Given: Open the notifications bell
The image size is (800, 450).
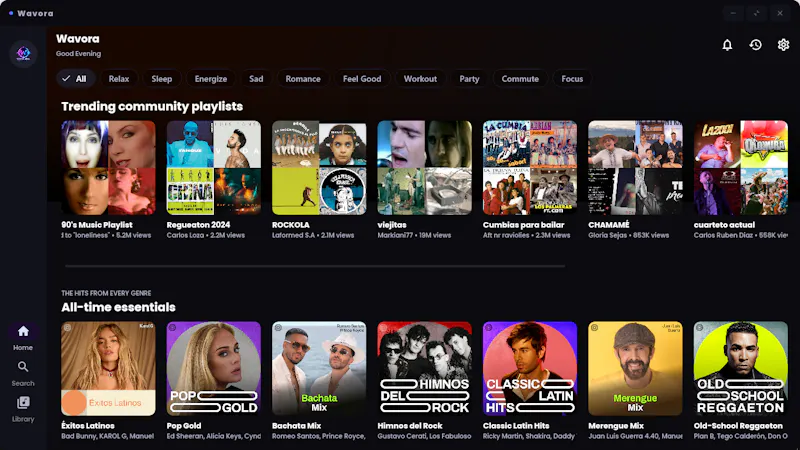Looking at the screenshot, I should [727, 45].
